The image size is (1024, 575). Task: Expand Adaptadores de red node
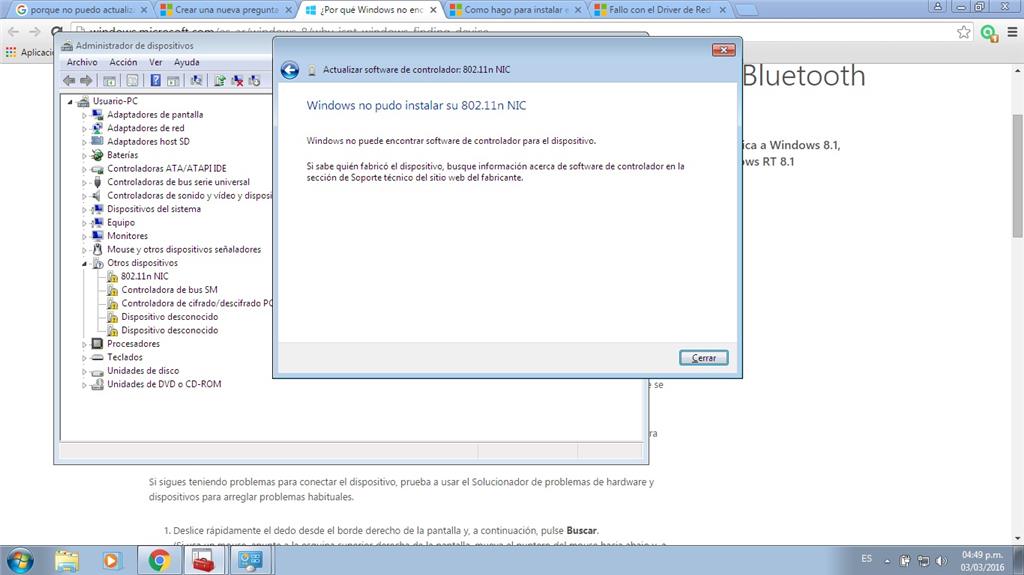(84, 128)
